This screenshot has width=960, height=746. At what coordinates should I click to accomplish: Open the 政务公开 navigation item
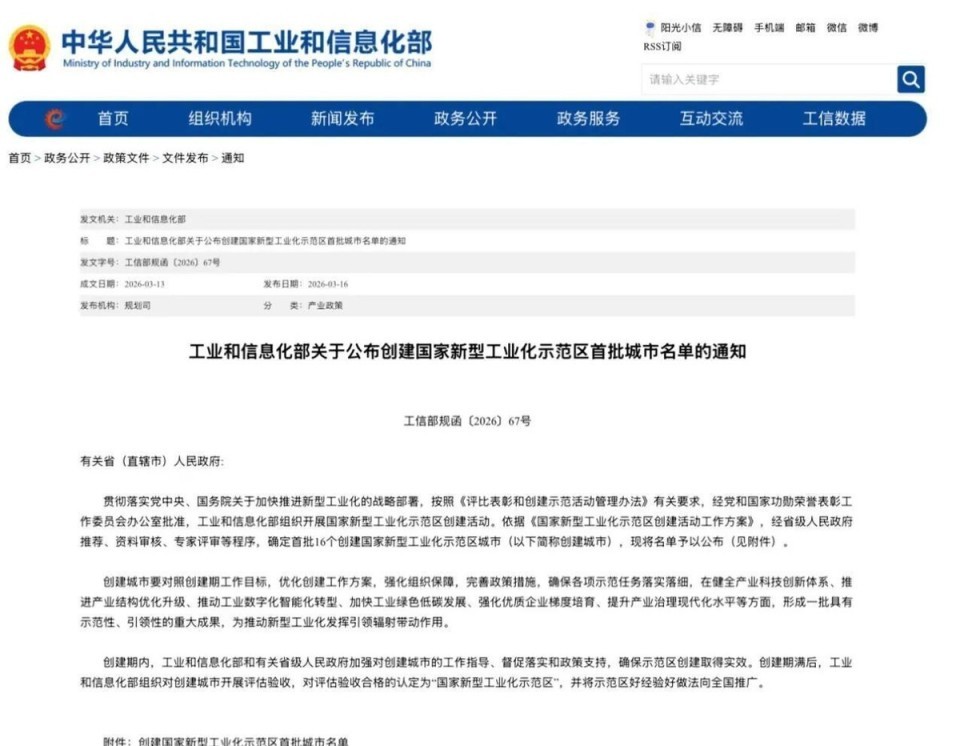tap(465, 118)
